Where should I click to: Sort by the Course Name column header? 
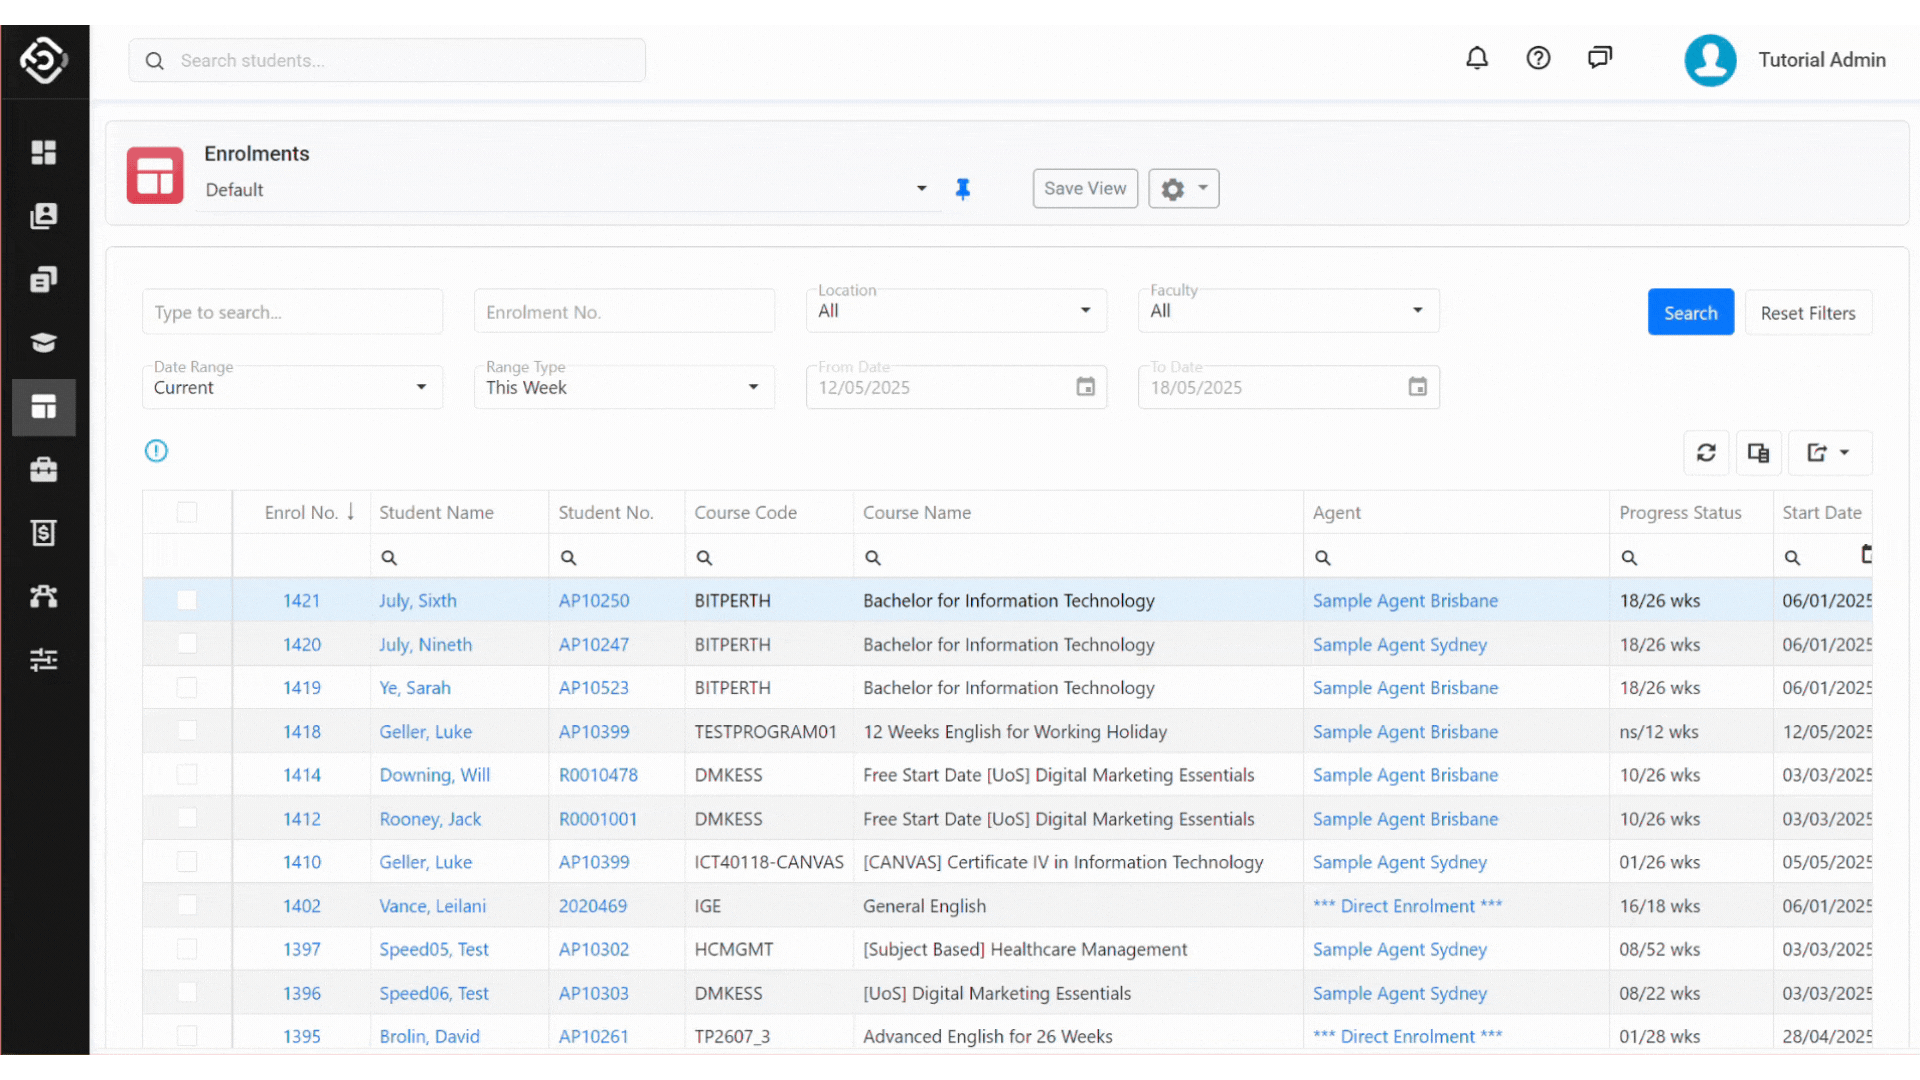click(x=917, y=513)
